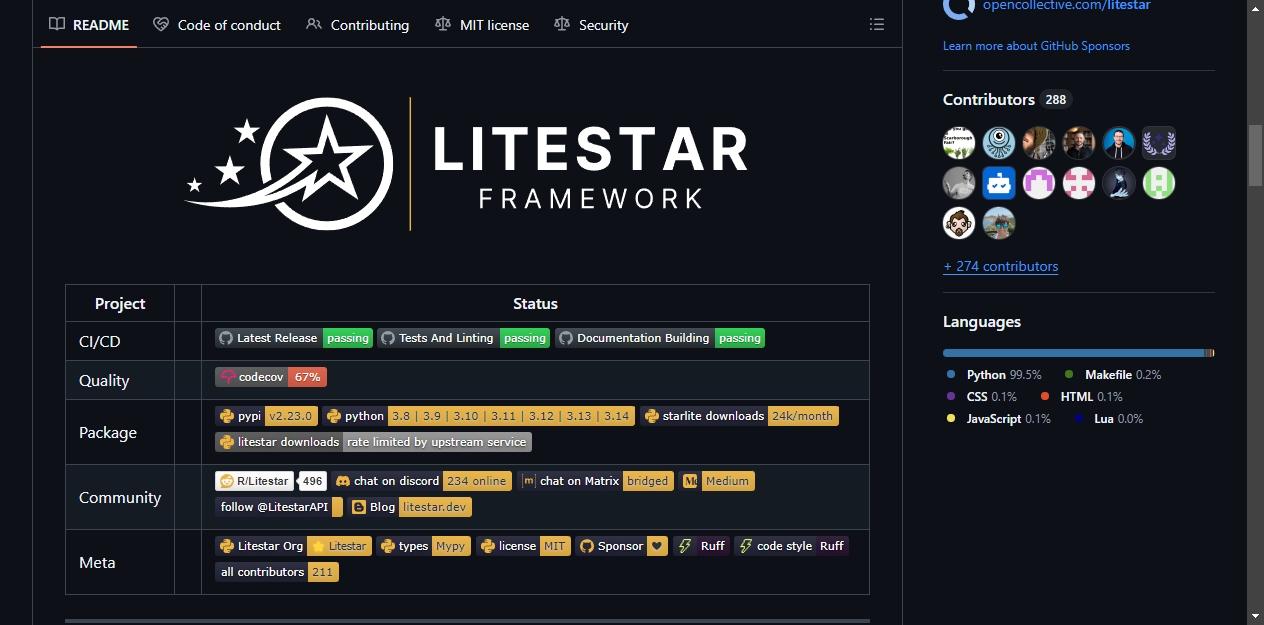Open the README tab

coord(89,24)
